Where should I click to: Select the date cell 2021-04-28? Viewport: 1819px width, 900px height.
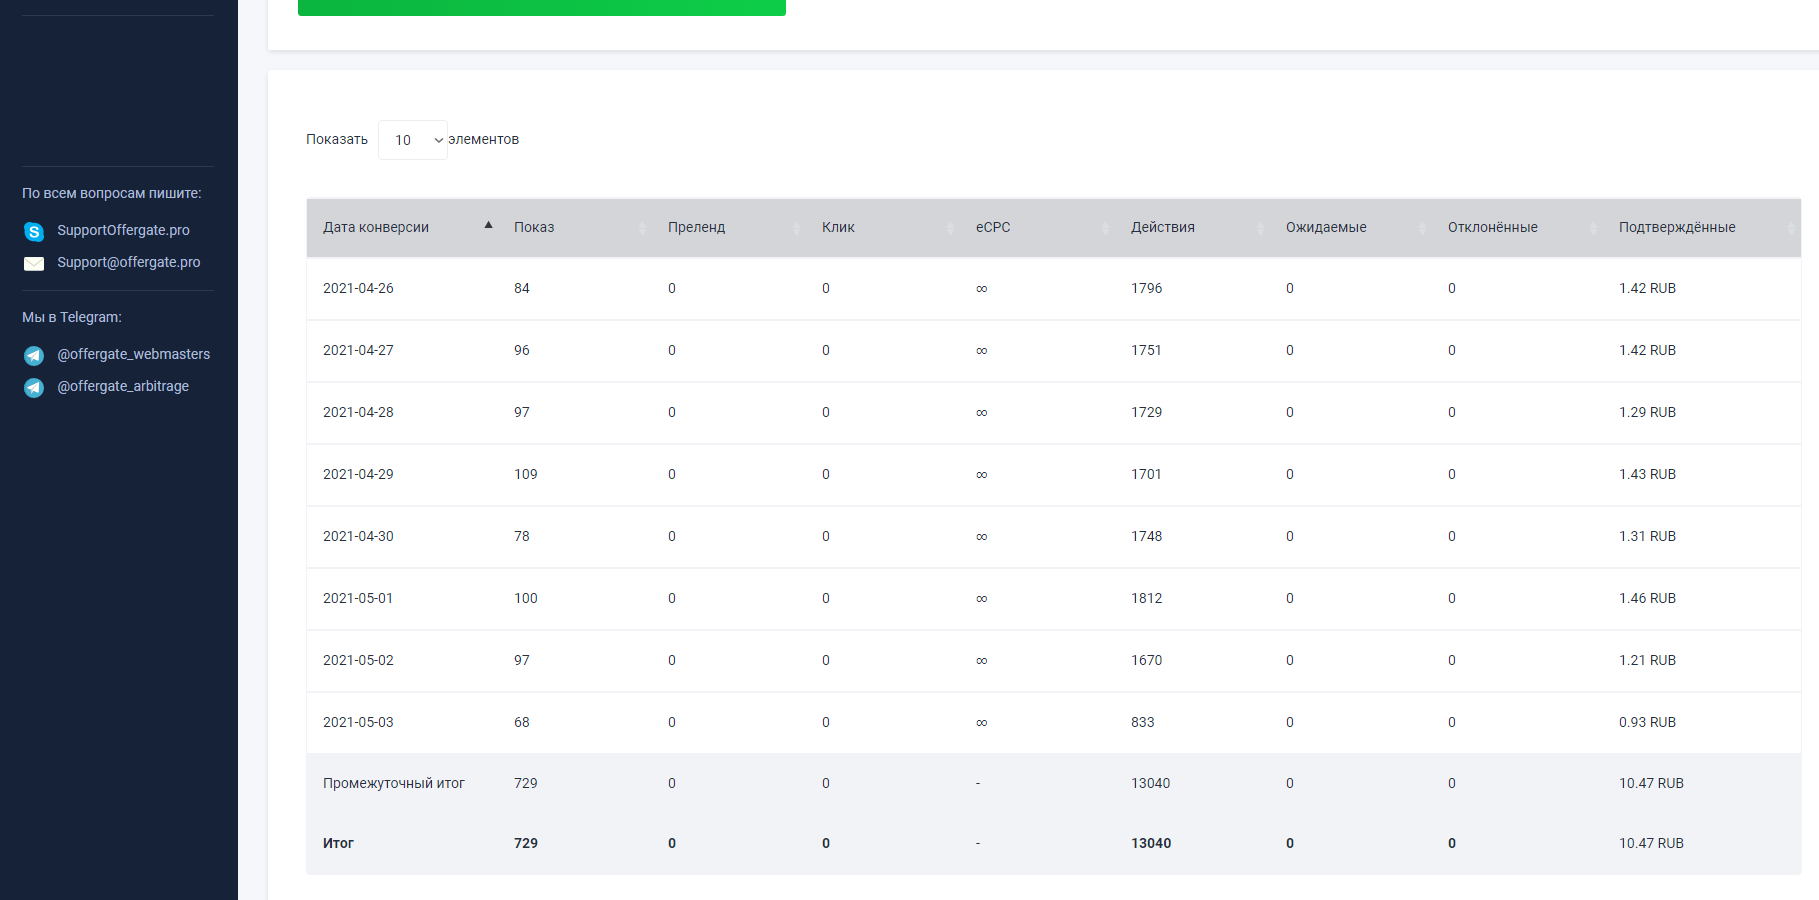(358, 412)
